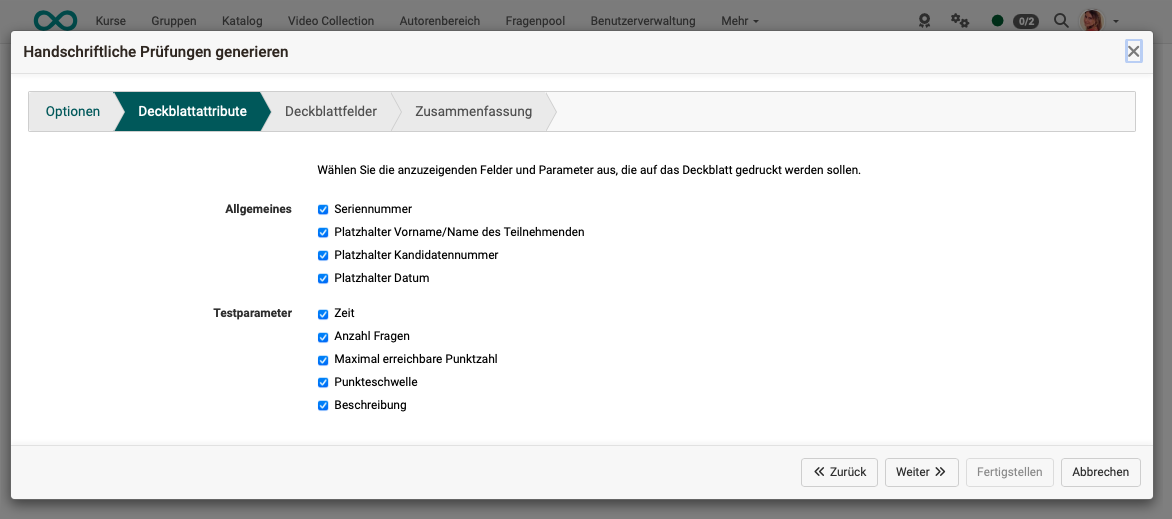Screen dimensions: 1172x519
Task: Click the Weiter button
Action: (x=921, y=472)
